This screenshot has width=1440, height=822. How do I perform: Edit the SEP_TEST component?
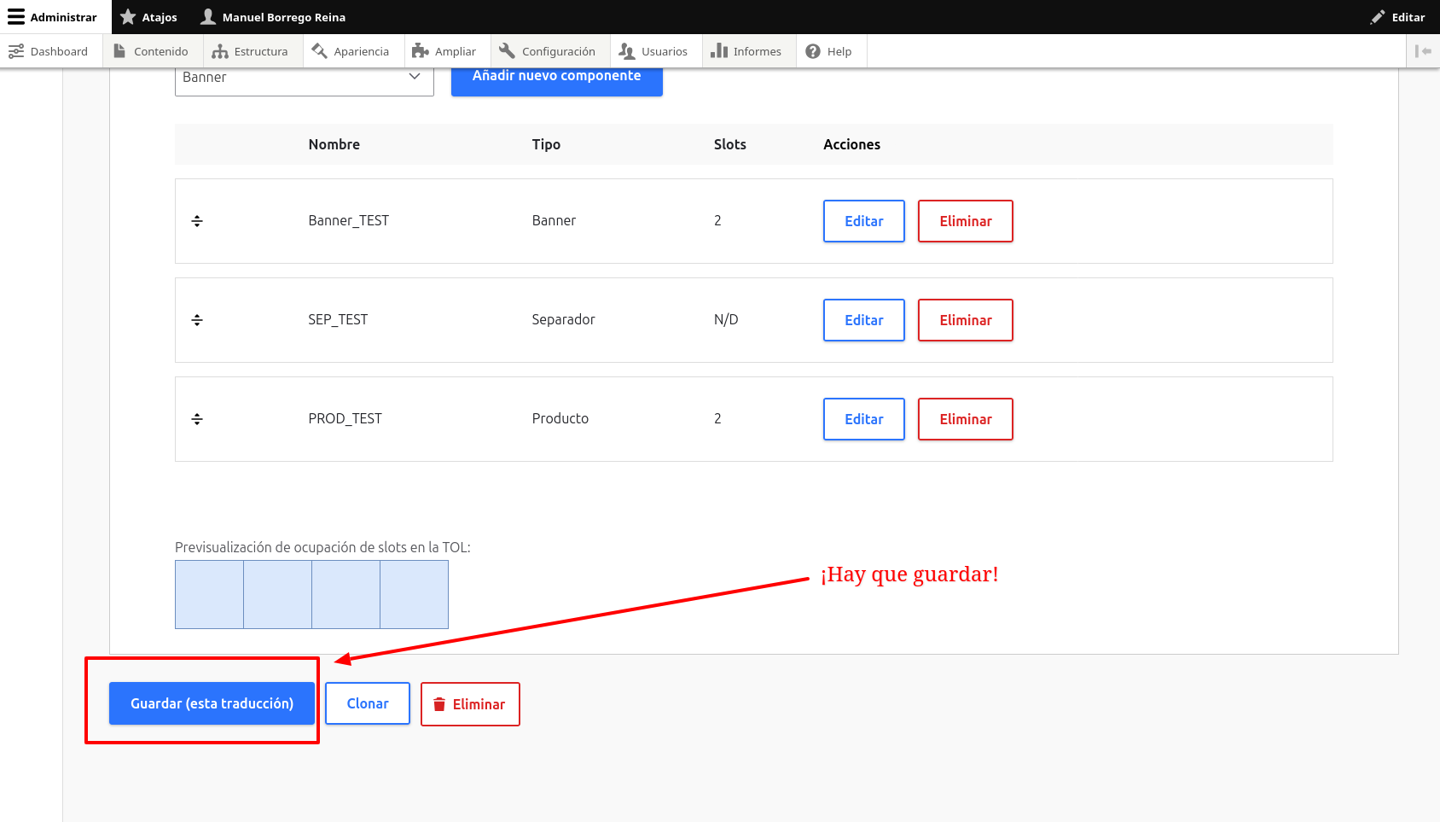click(864, 320)
